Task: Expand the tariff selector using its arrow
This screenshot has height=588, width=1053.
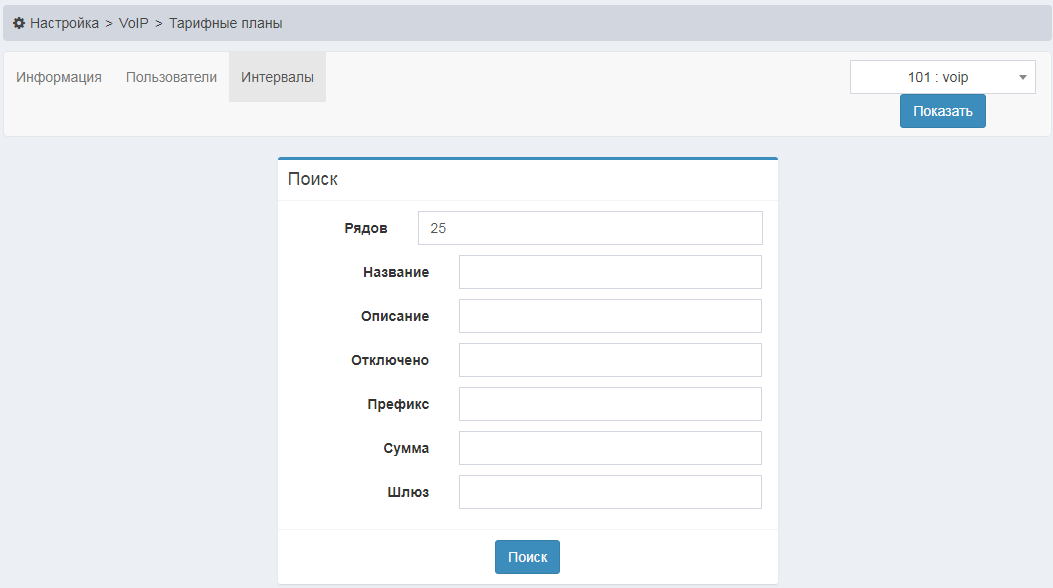Action: (x=1022, y=77)
